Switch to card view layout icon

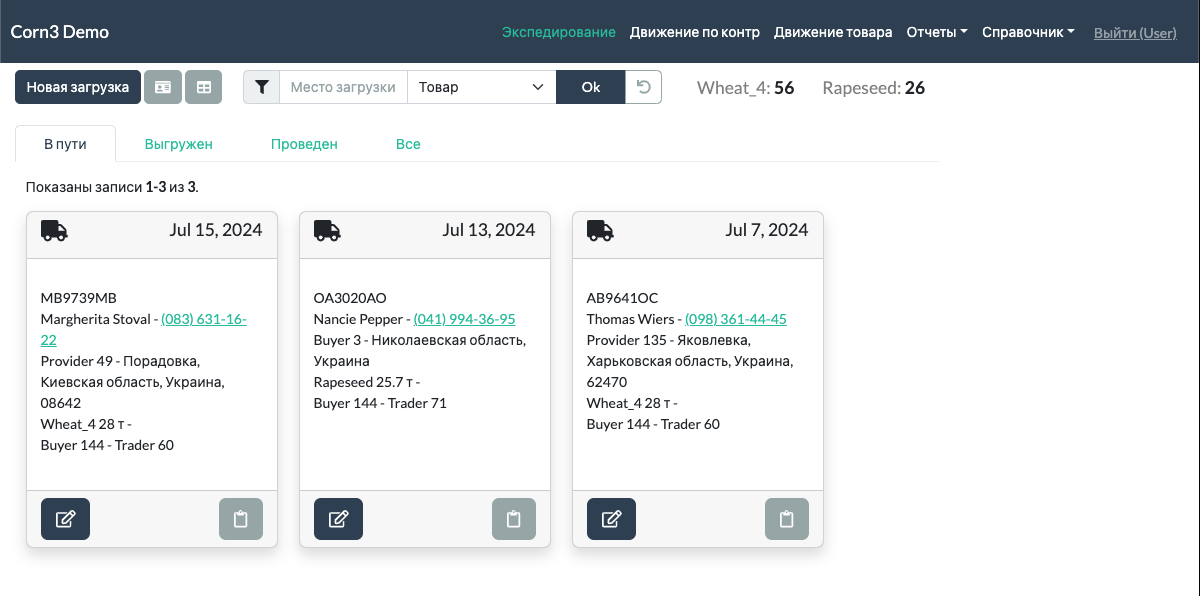(x=163, y=87)
